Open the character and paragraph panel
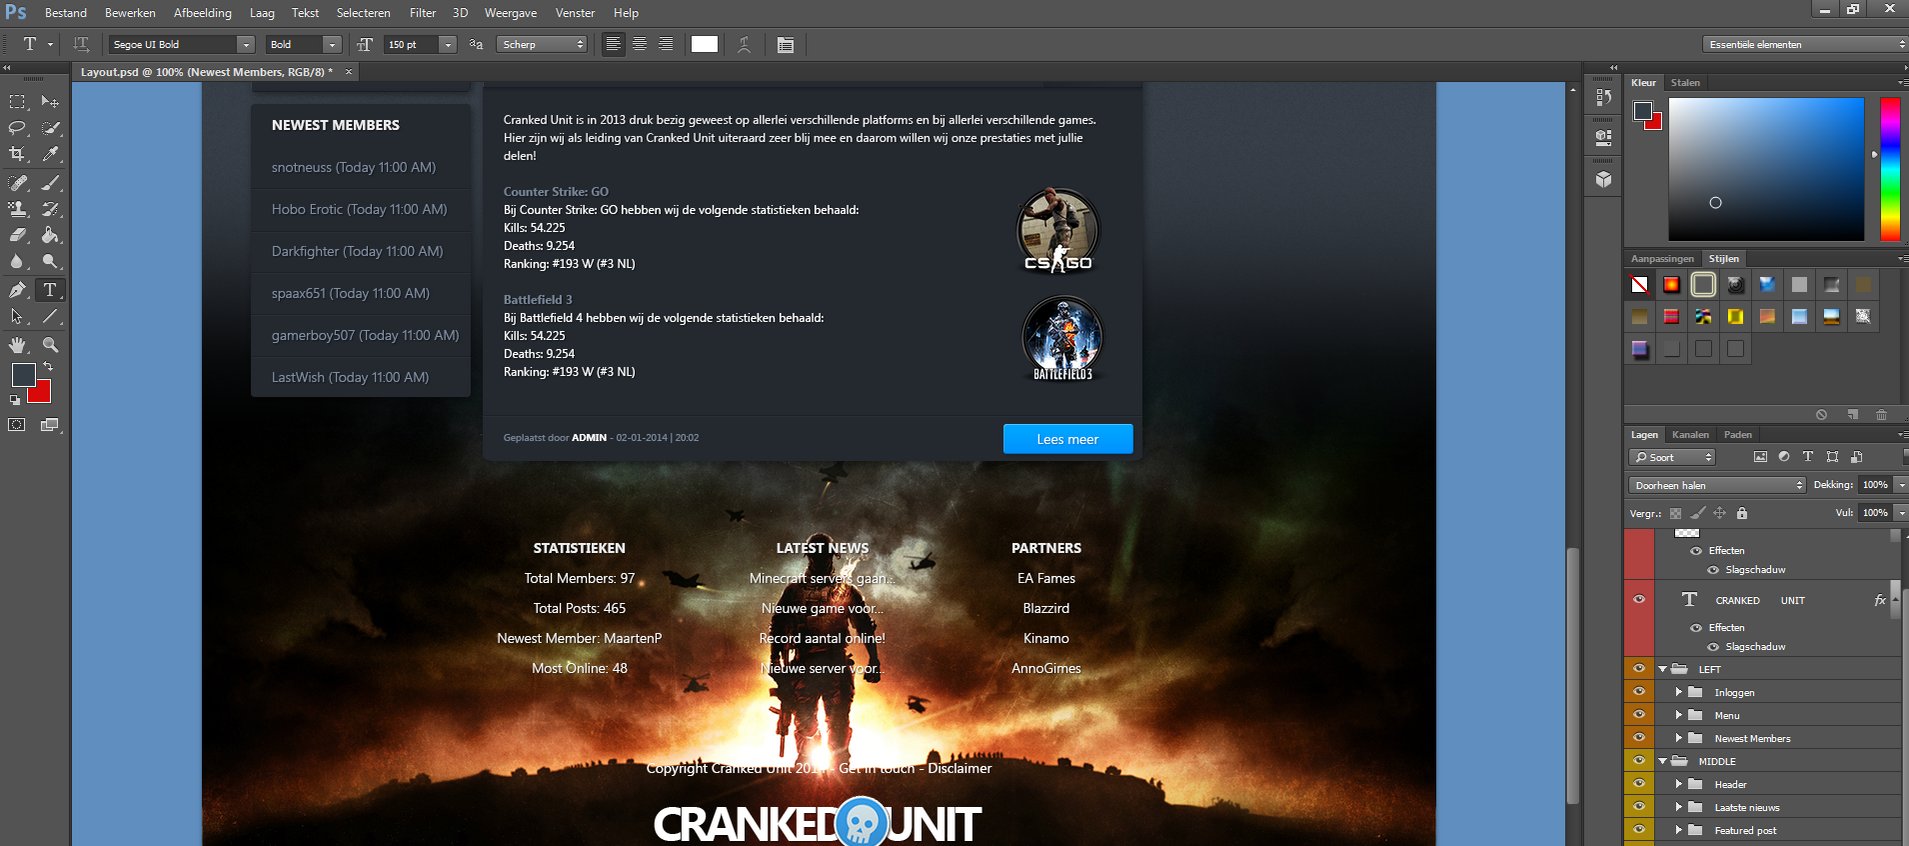 785,44
